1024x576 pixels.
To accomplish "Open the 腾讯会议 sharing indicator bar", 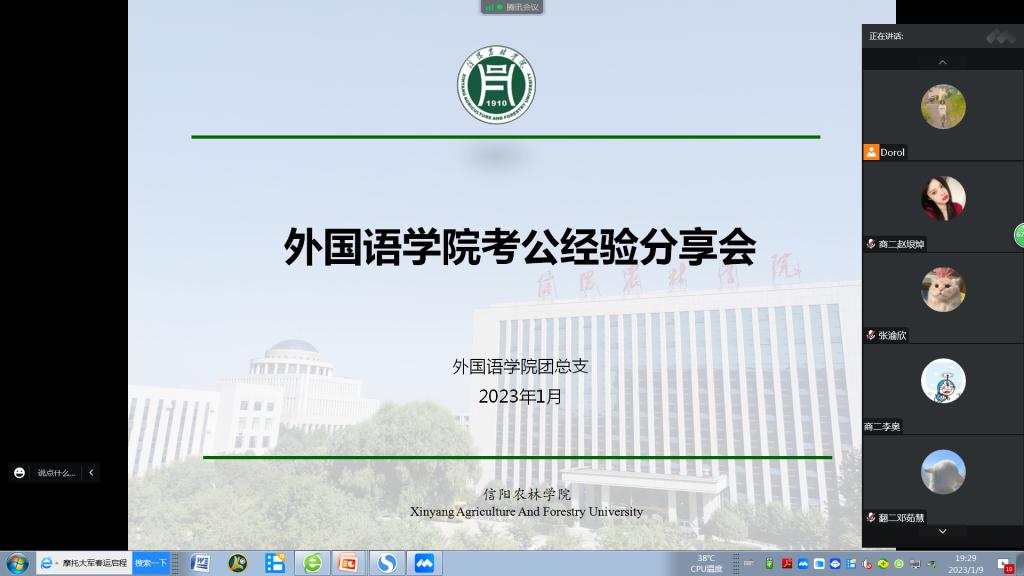I will 512,7.
